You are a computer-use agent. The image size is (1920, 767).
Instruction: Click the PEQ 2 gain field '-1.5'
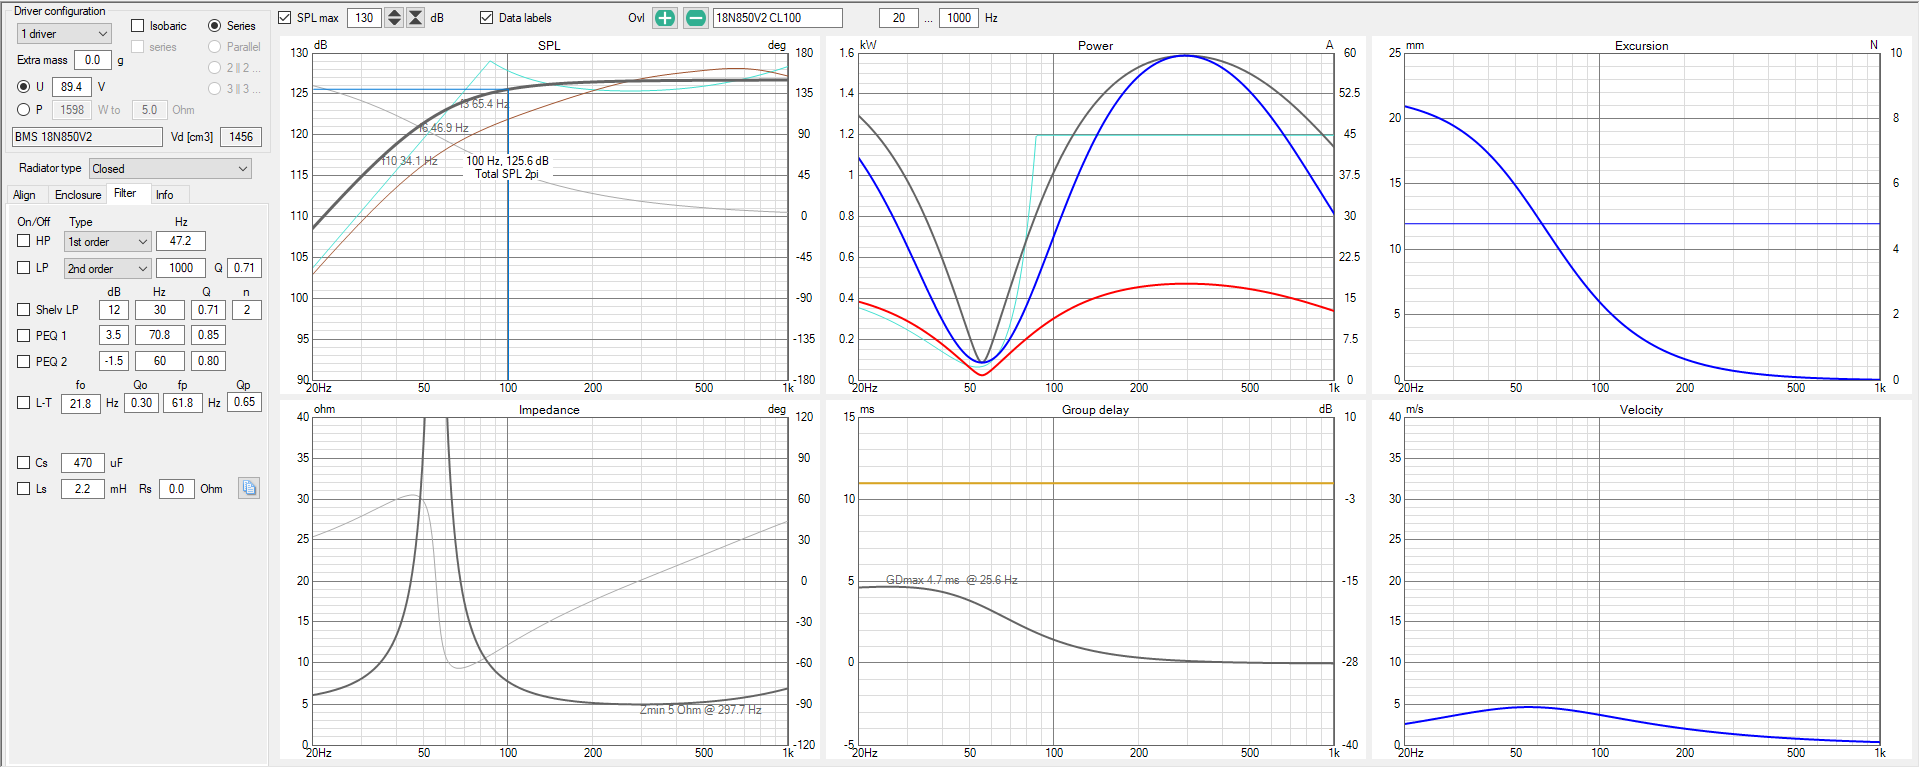tap(114, 361)
